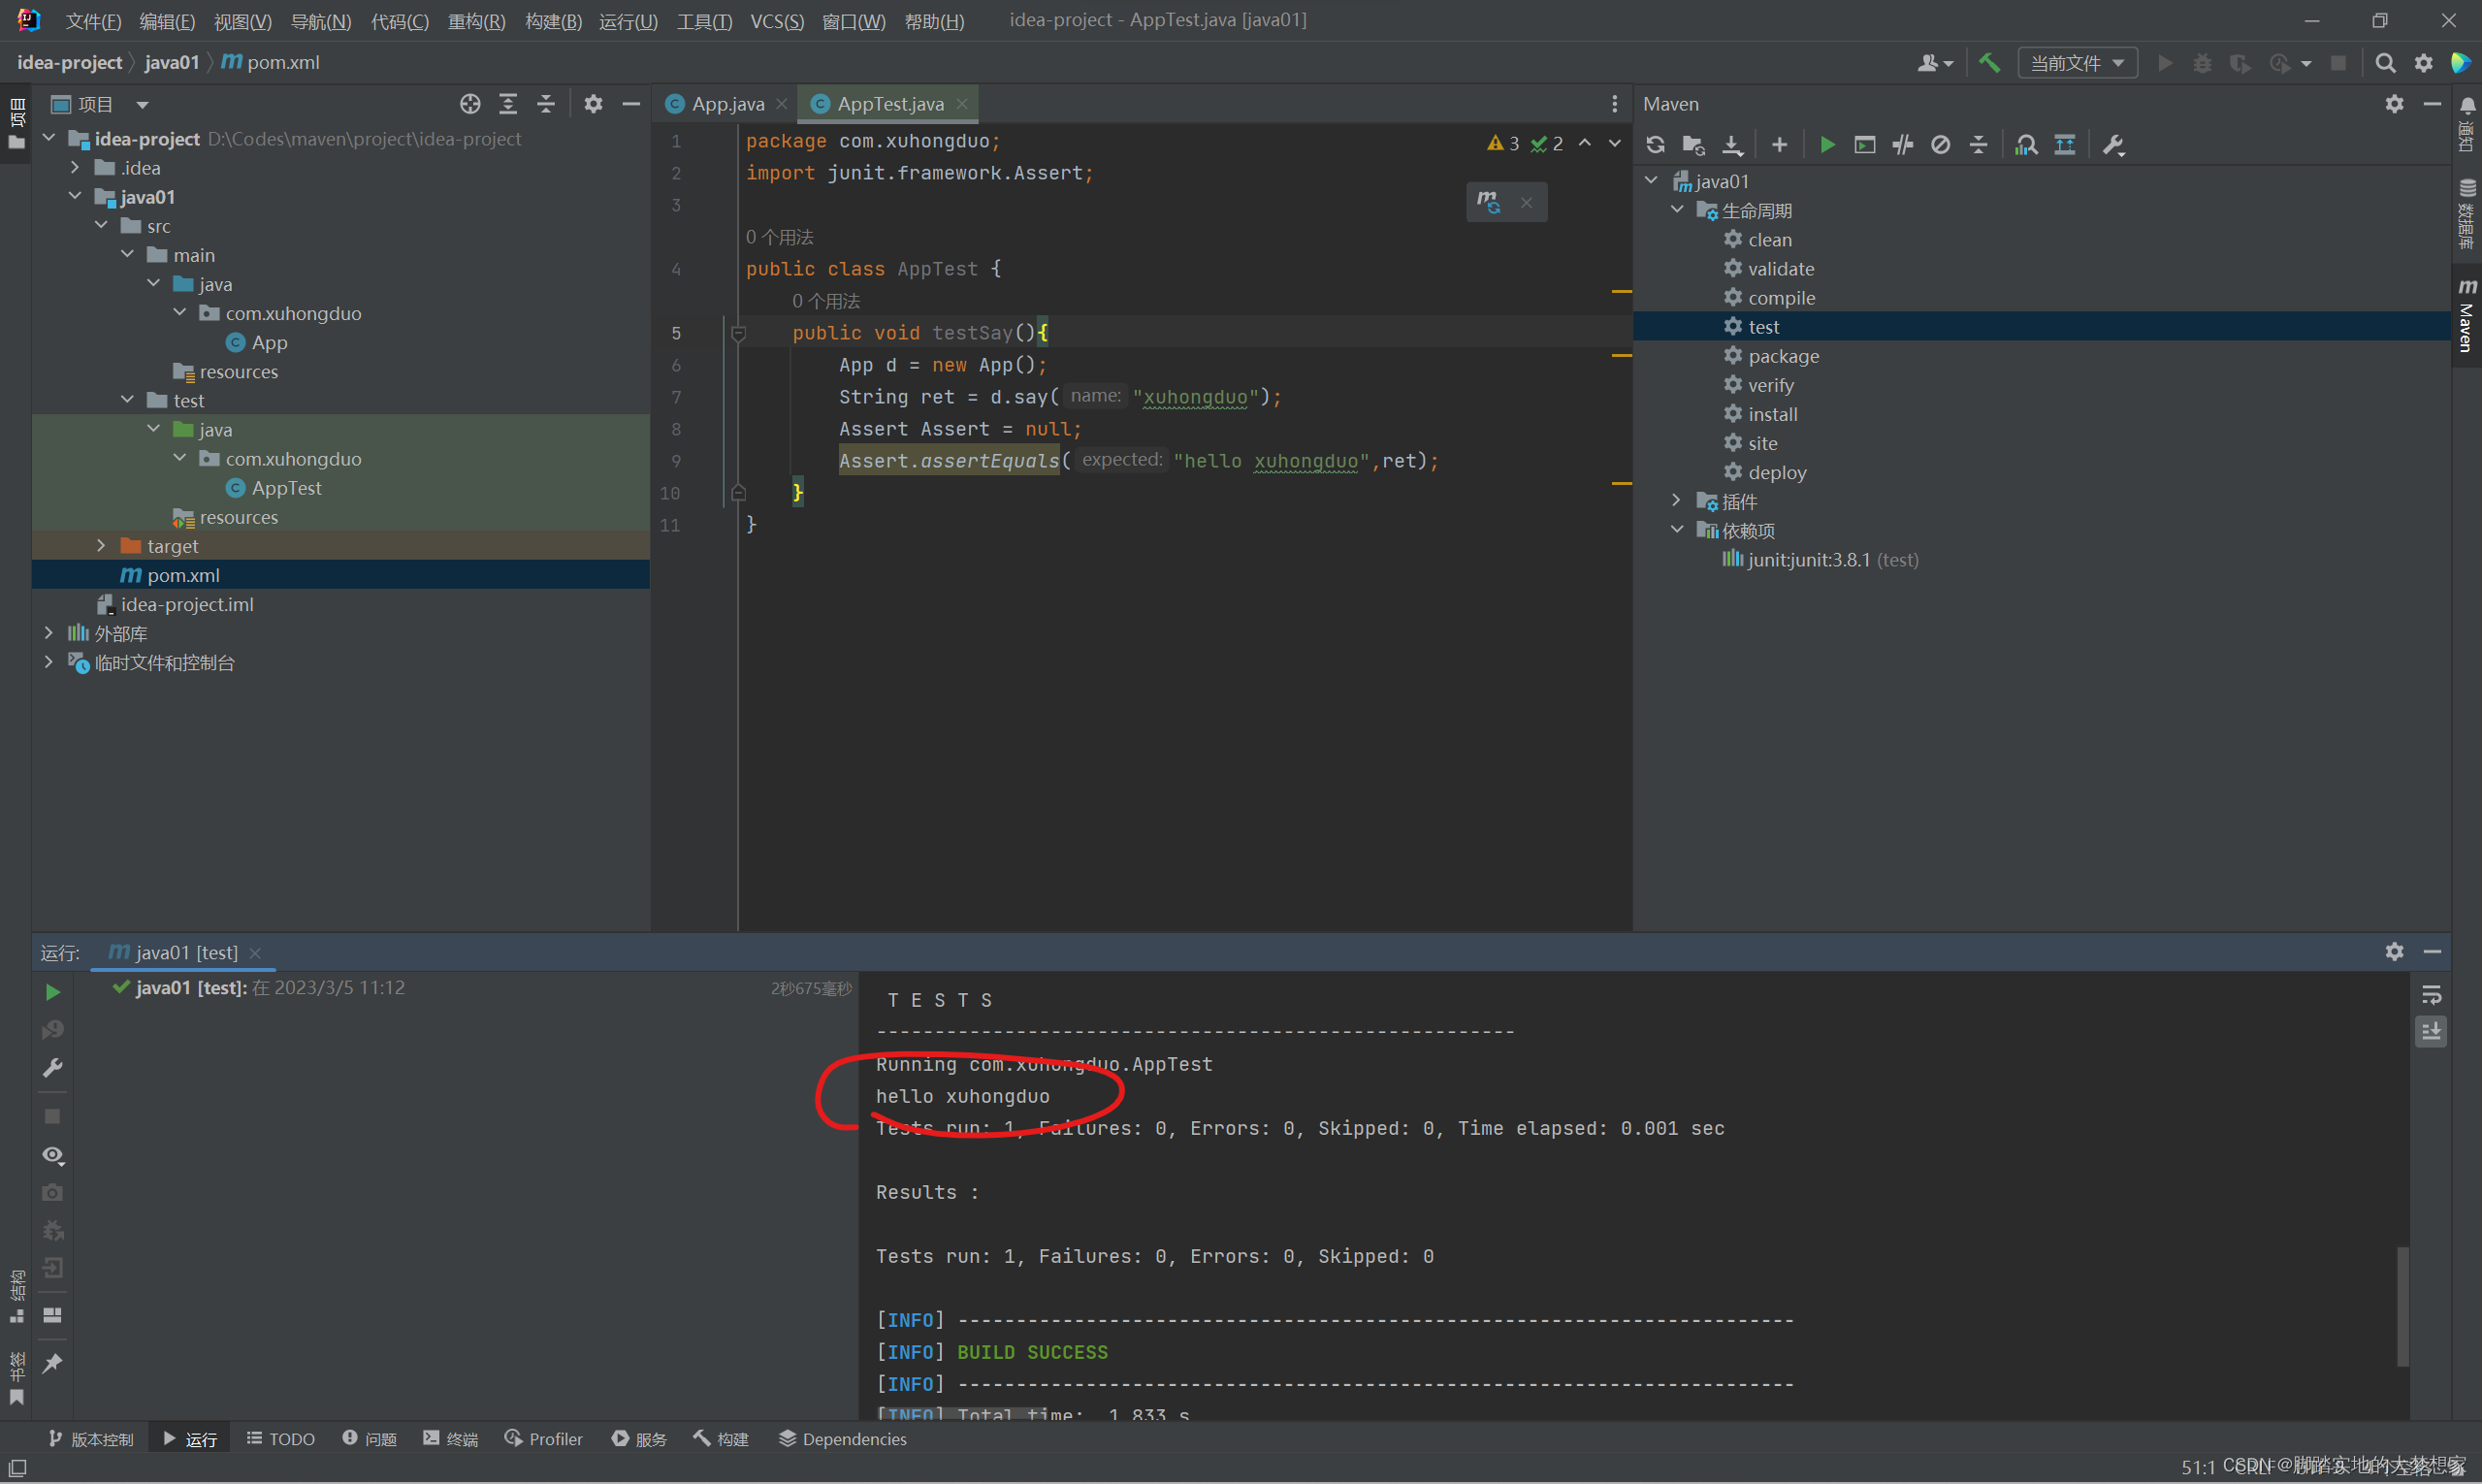Execute Maven goal icon
The width and height of the screenshot is (2482, 1484).
pyautogui.click(x=1865, y=145)
